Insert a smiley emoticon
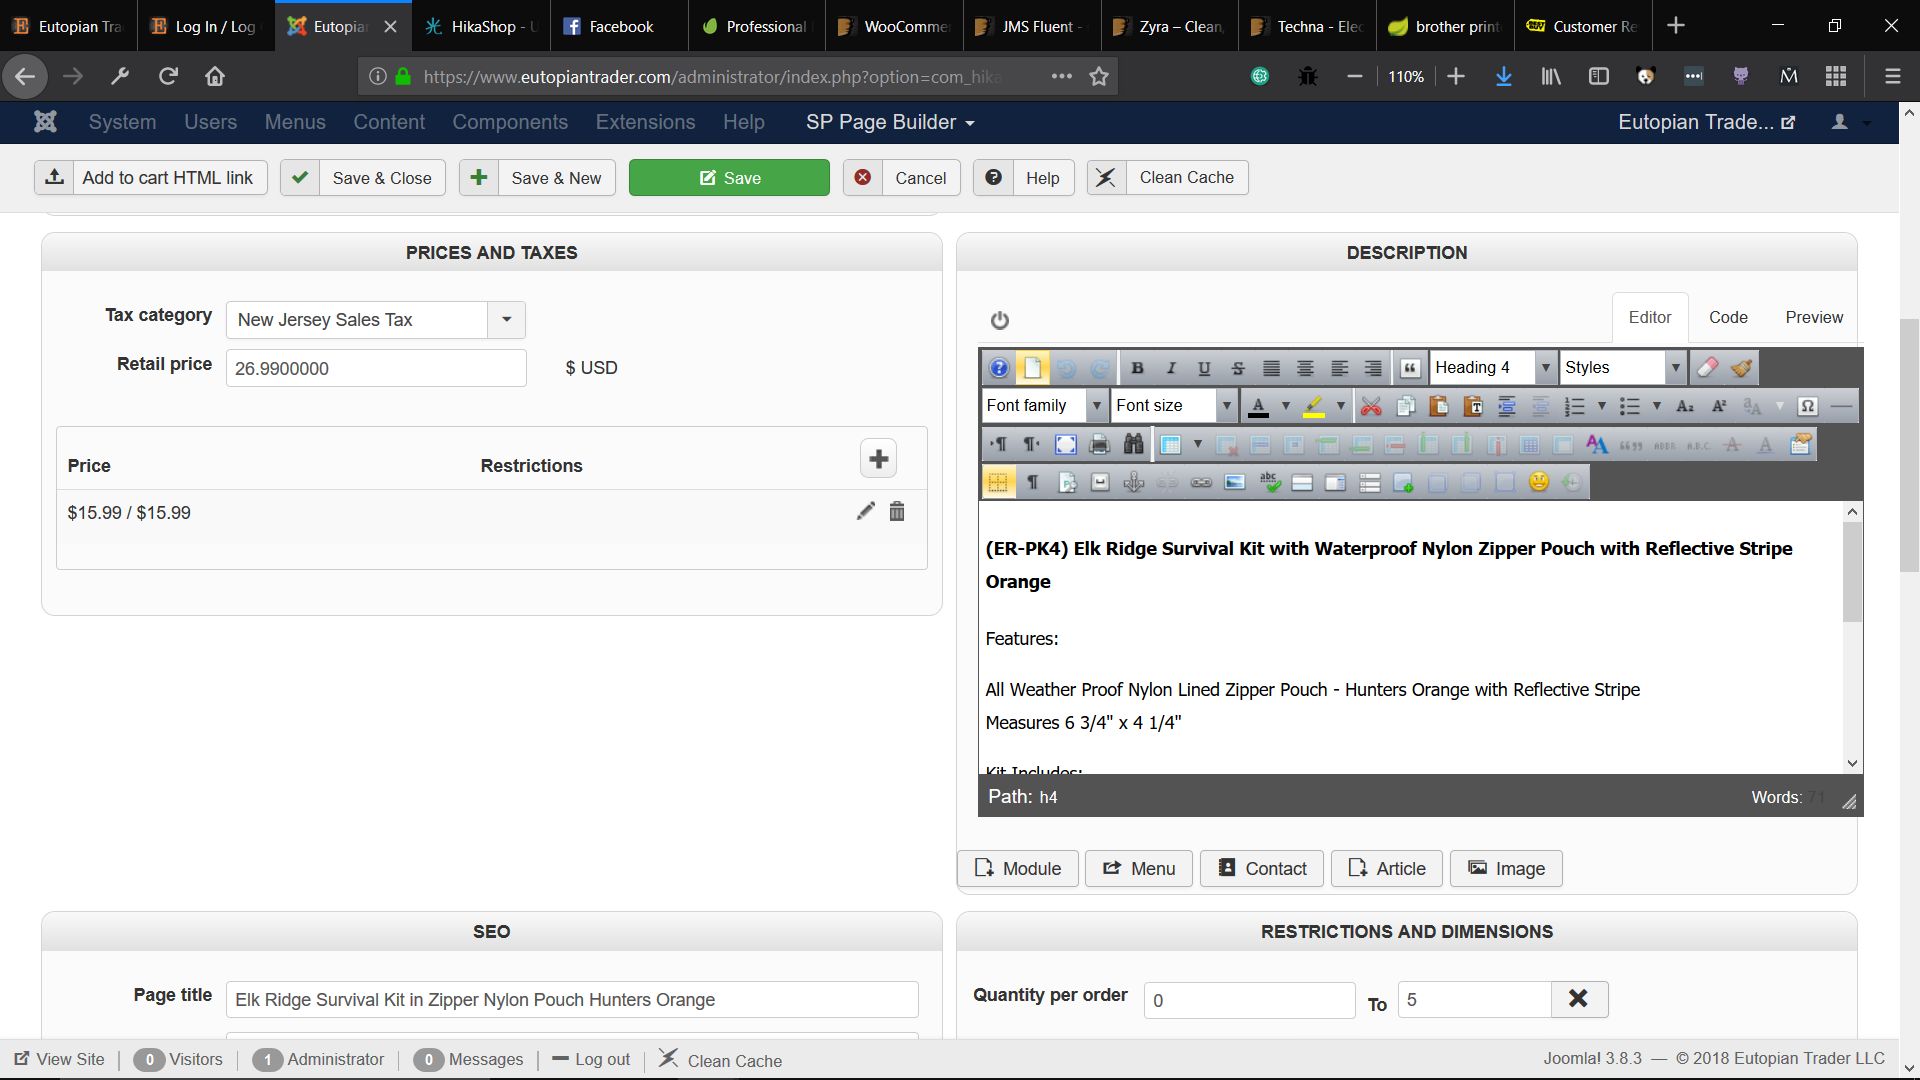1920x1080 pixels. [1538, 482]
